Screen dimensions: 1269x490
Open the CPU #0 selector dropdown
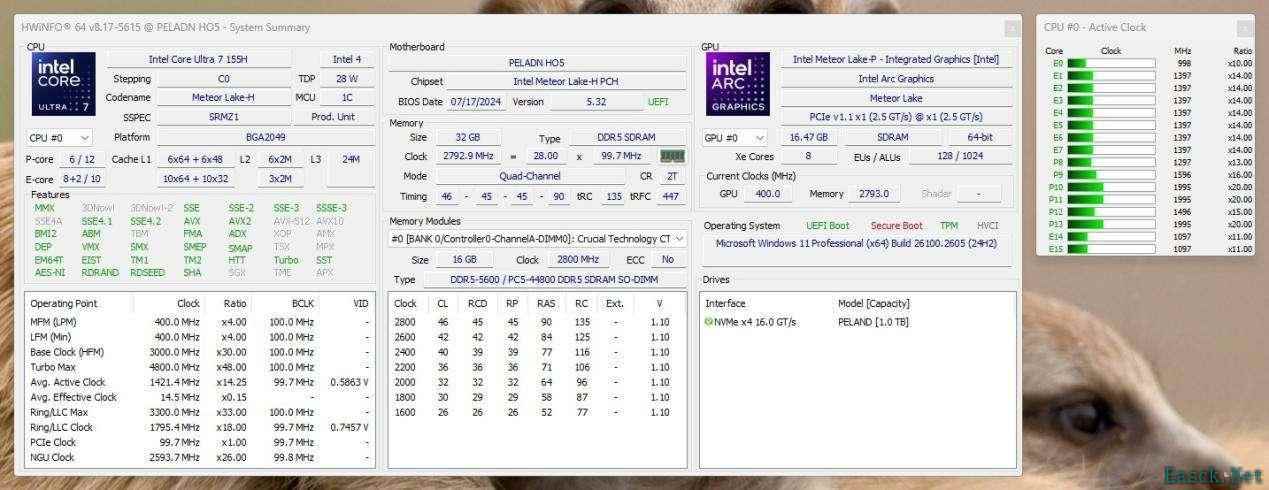(x=59, y=137)
